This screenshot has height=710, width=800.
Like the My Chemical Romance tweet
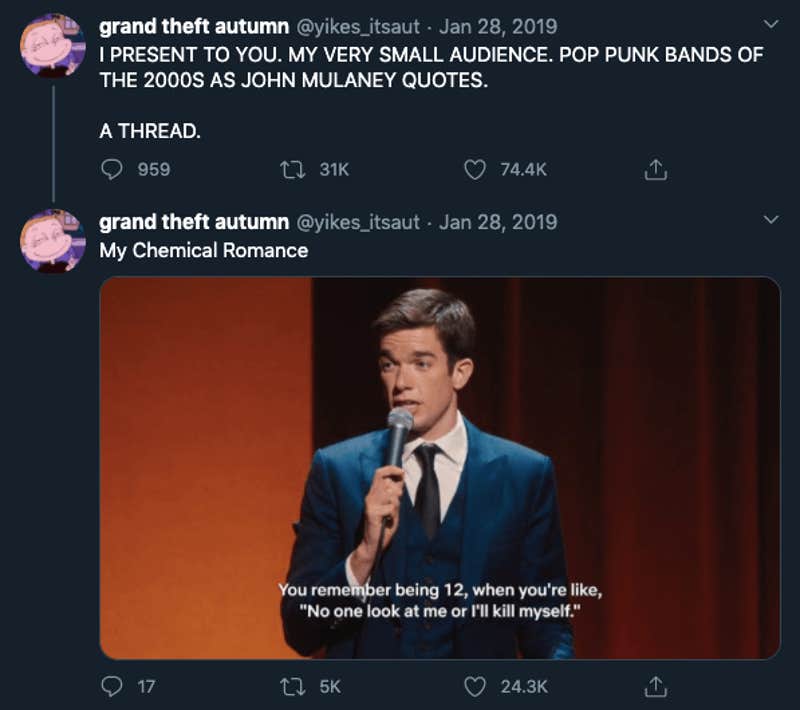coord(477,688)
